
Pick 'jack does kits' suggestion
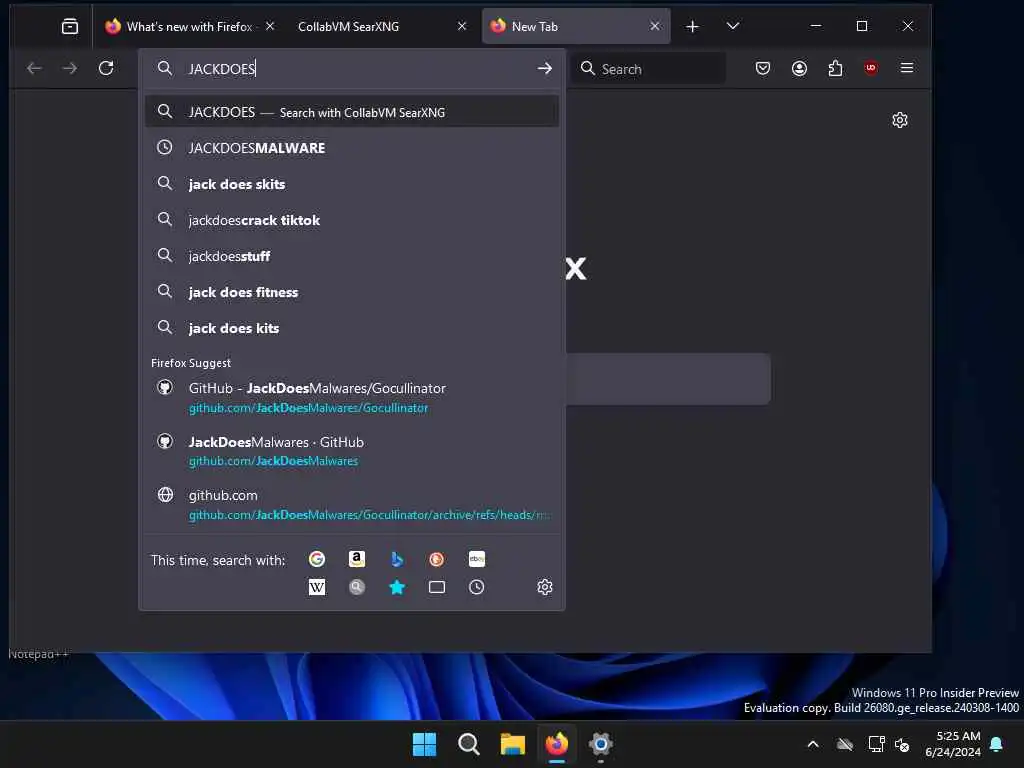click(352, 328)
